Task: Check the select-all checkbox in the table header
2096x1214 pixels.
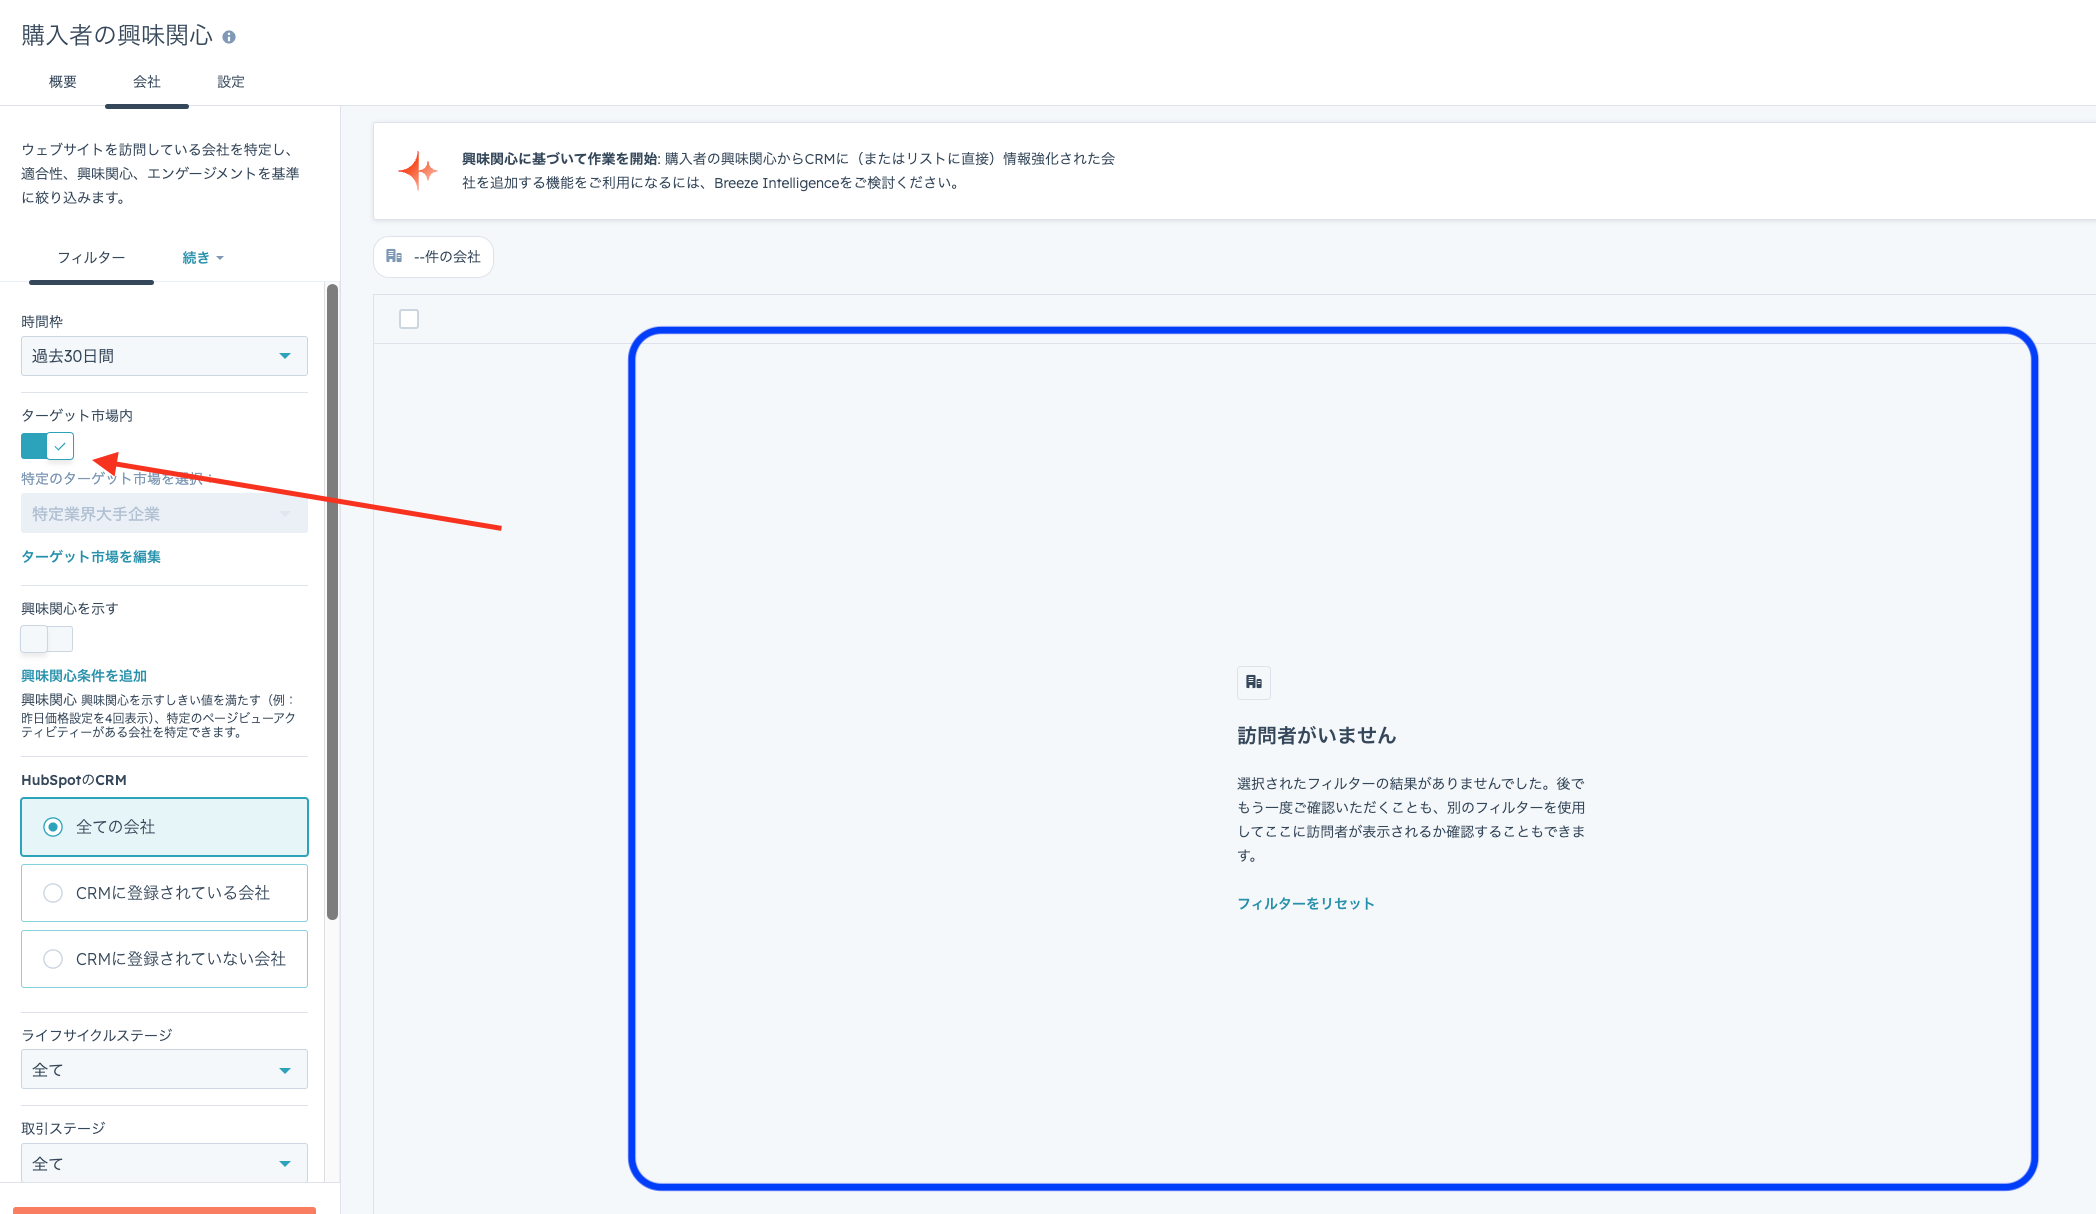Action: click(x=409, y=319)
